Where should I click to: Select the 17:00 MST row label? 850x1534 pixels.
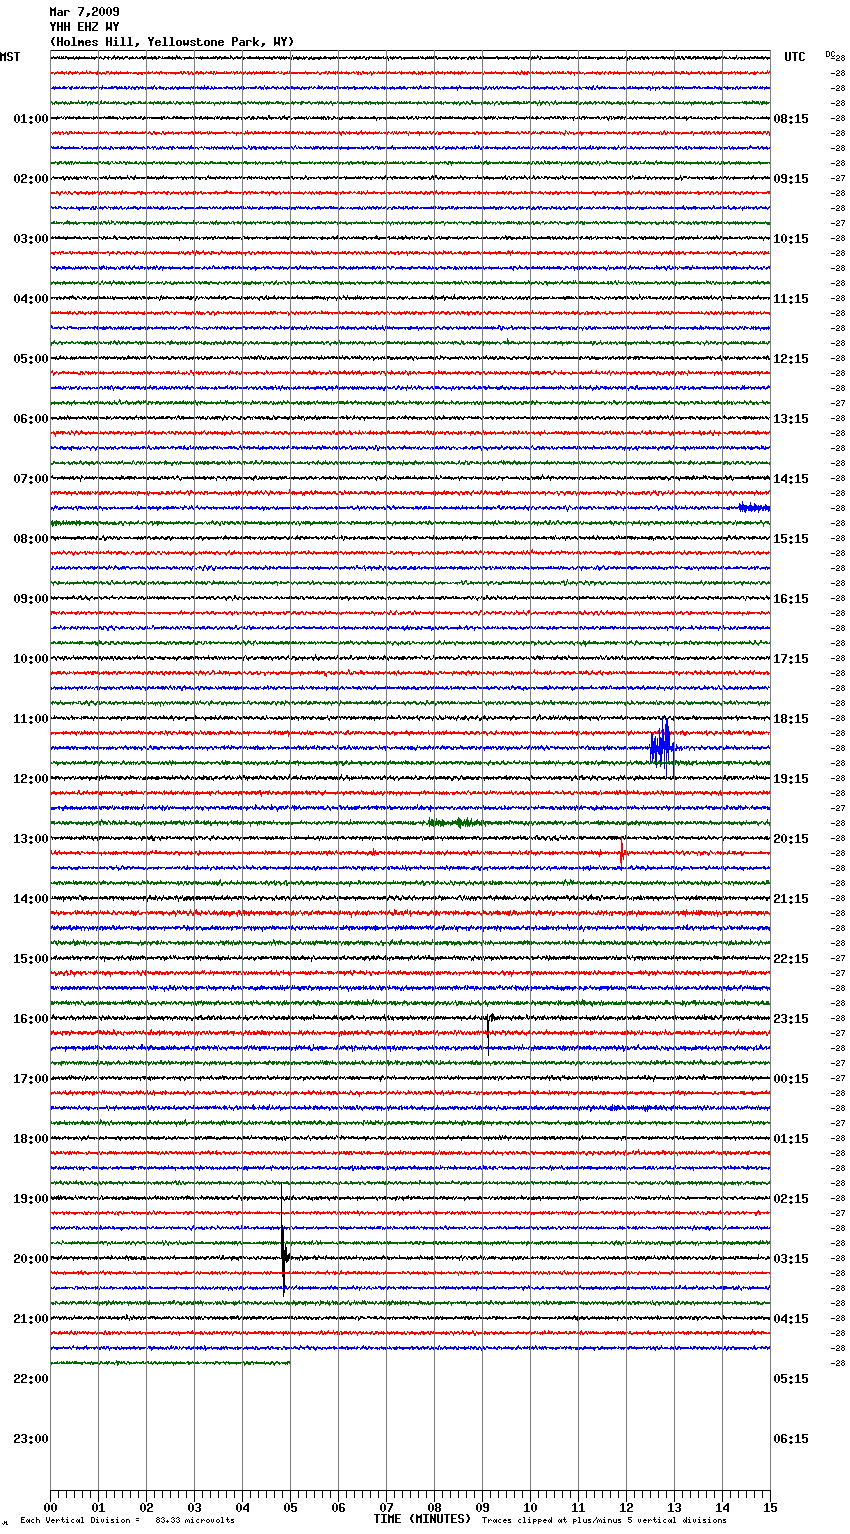click(31, 1079)
